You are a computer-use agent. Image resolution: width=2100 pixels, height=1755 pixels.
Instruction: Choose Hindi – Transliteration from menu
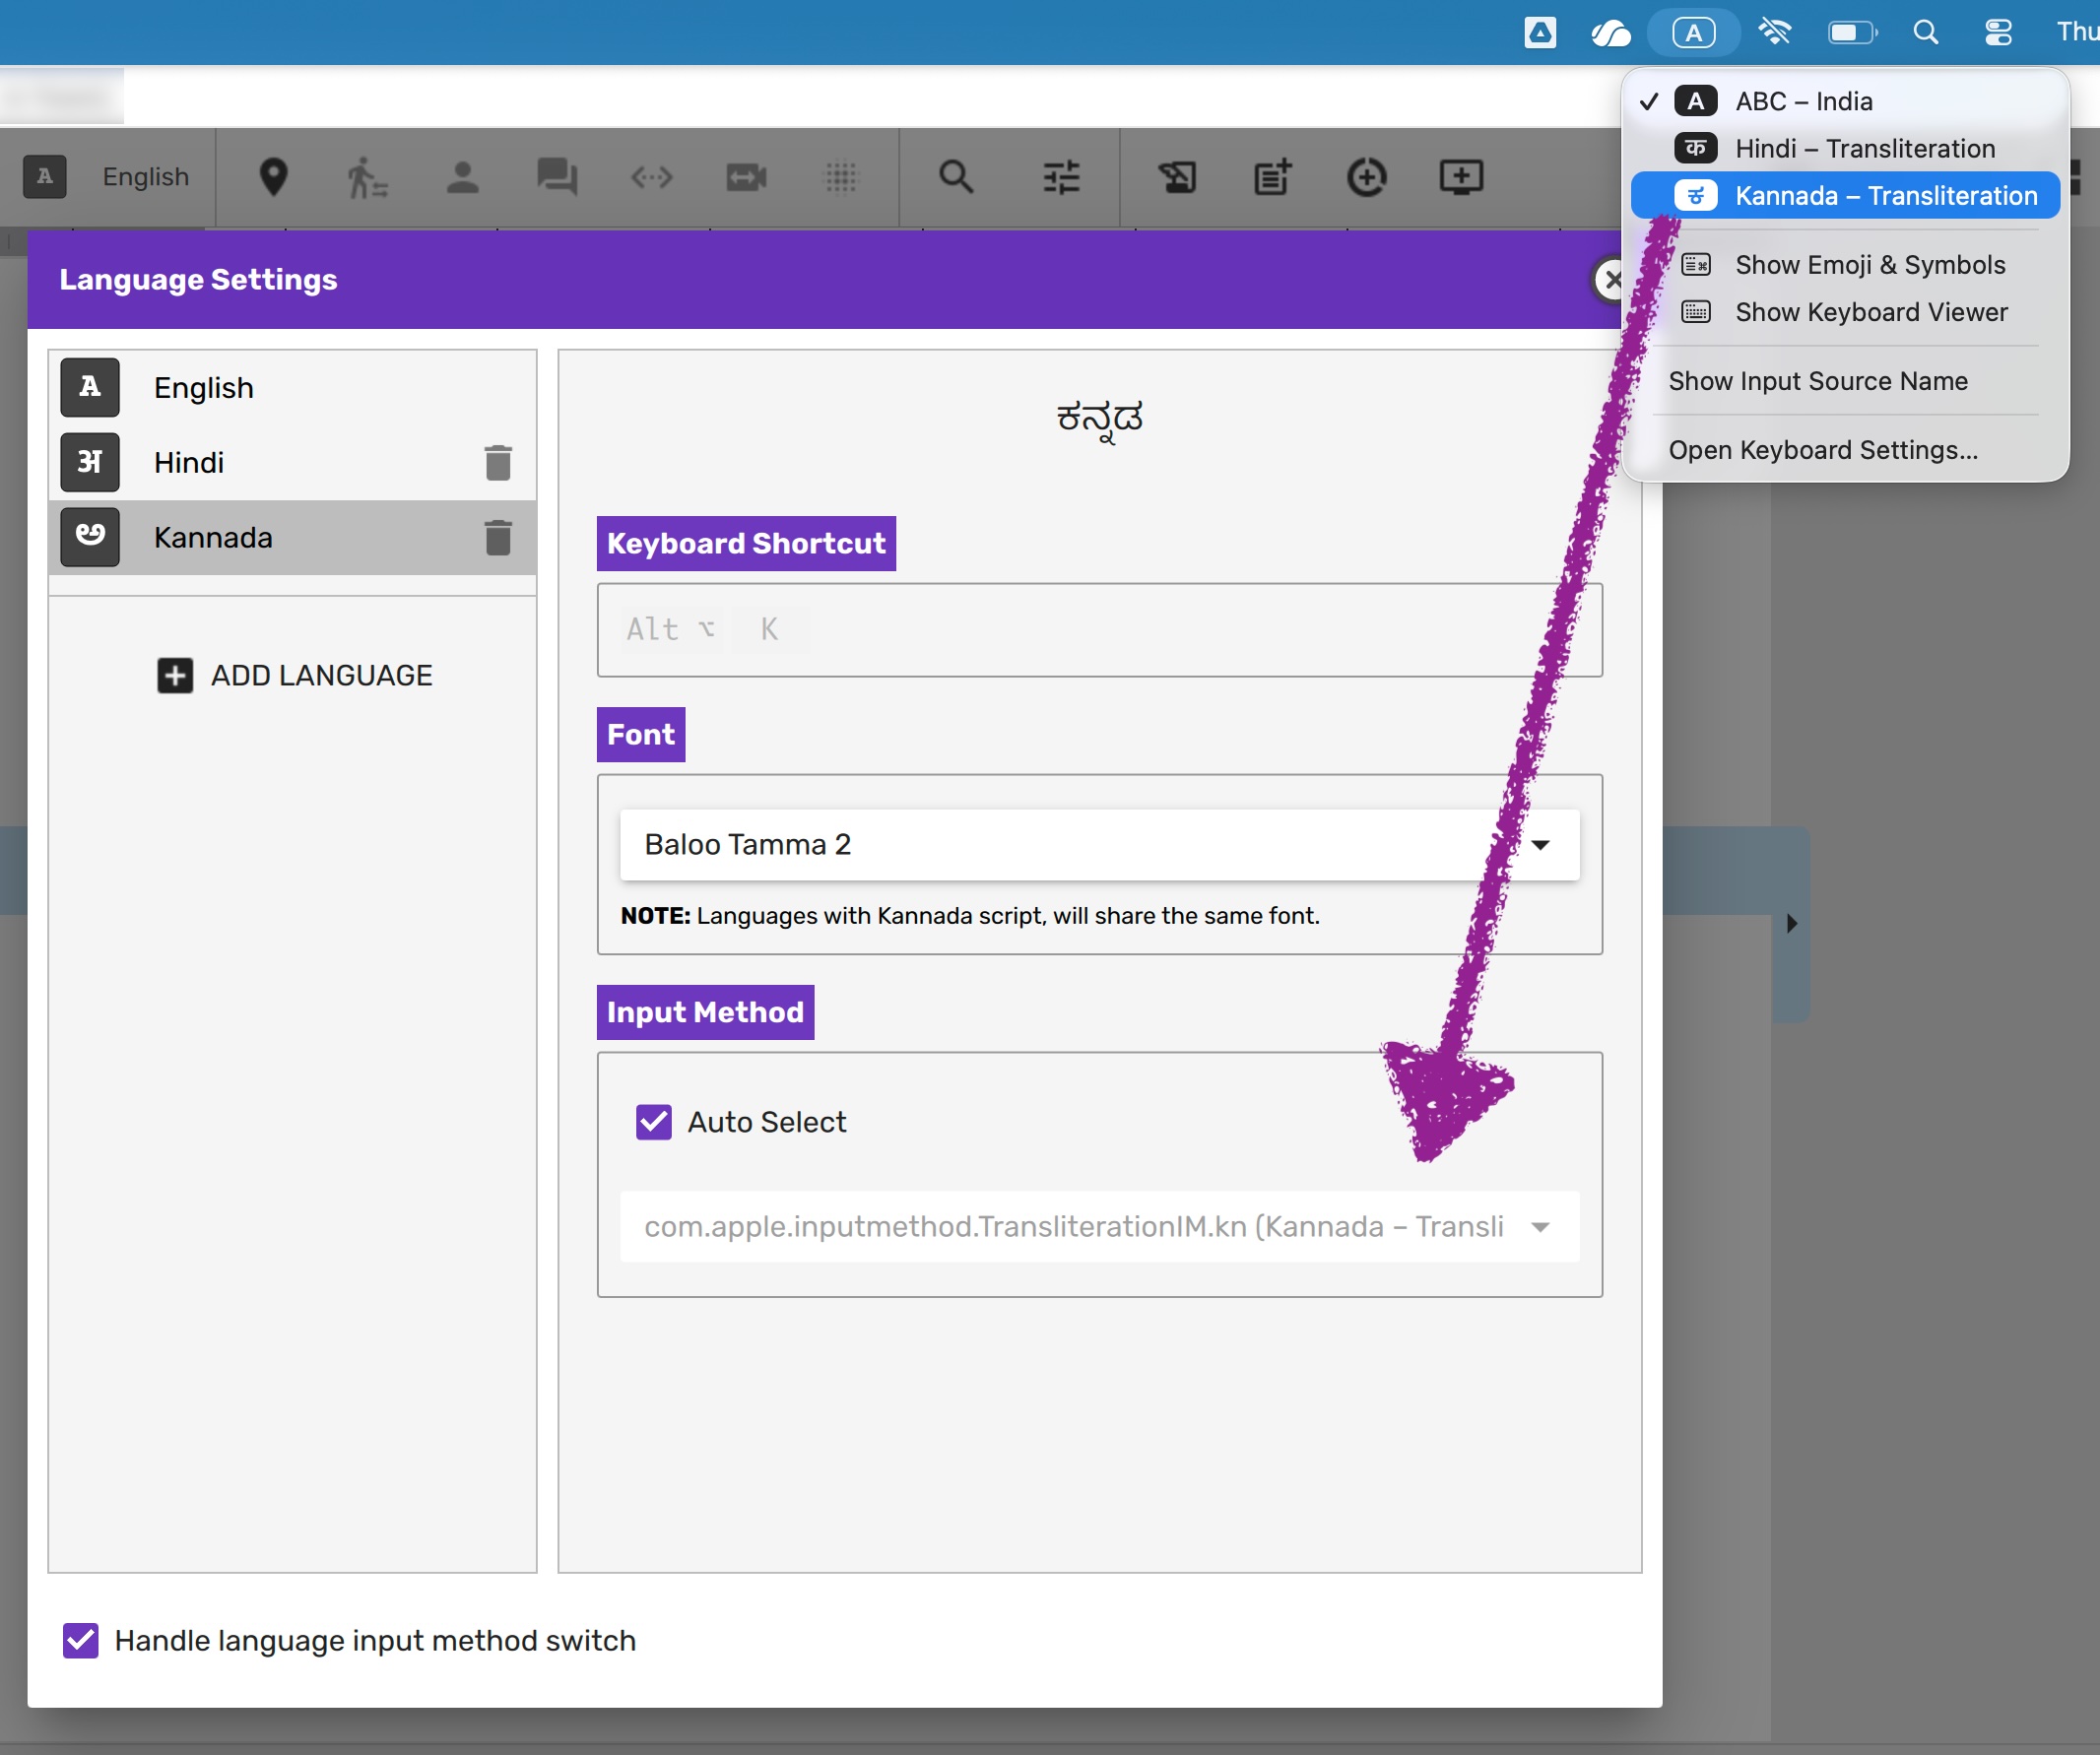(1864, 149)
